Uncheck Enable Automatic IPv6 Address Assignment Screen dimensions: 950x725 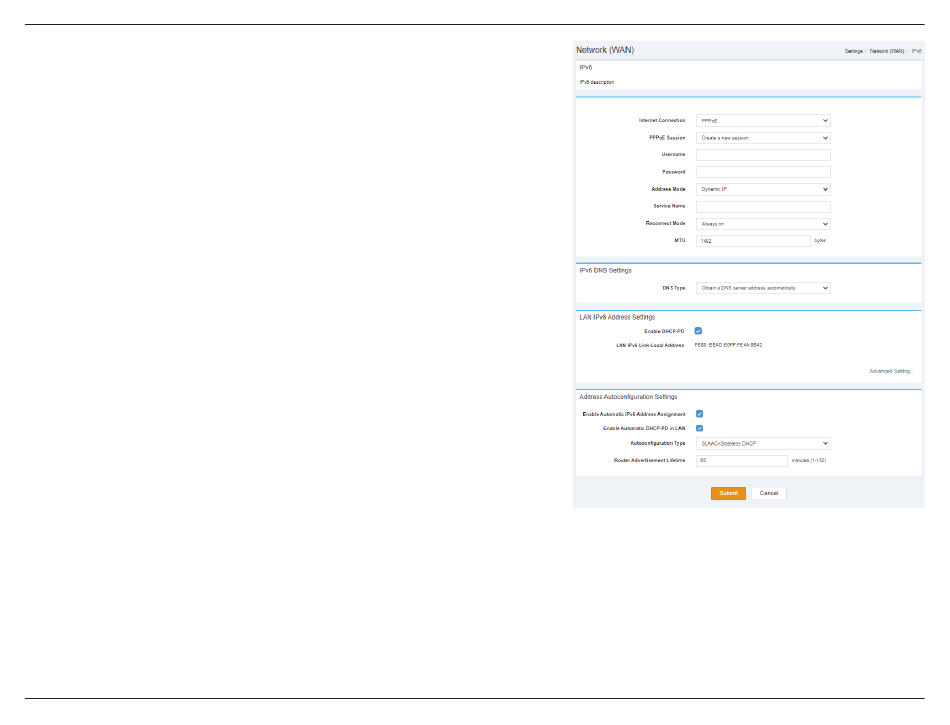(x=700, y=413)
